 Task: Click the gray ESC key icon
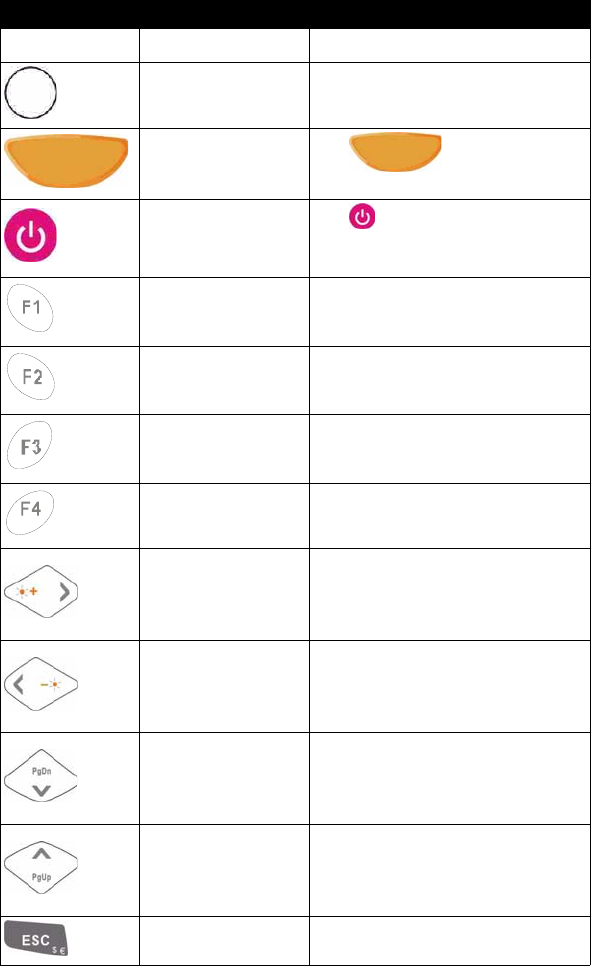pyautogui.click(x=36, y=938)
